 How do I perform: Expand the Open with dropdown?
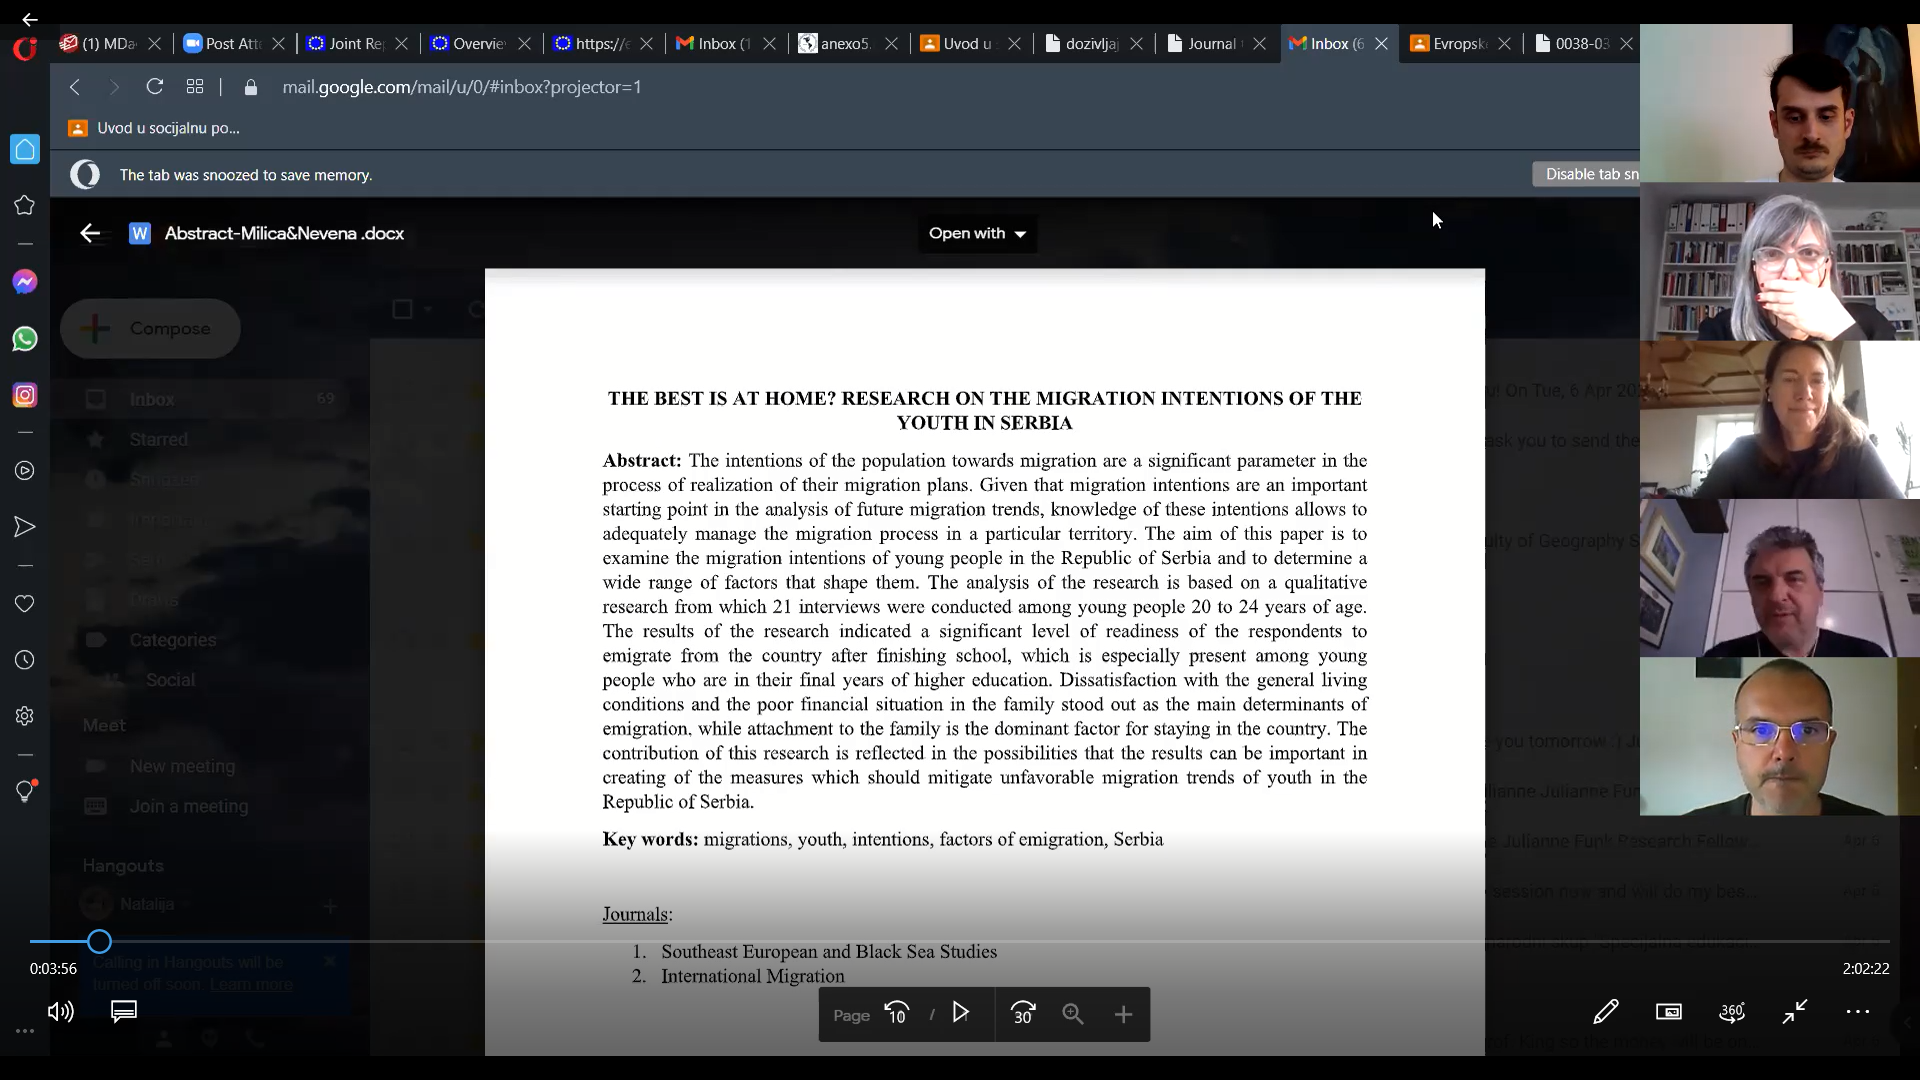pos(977,233)
